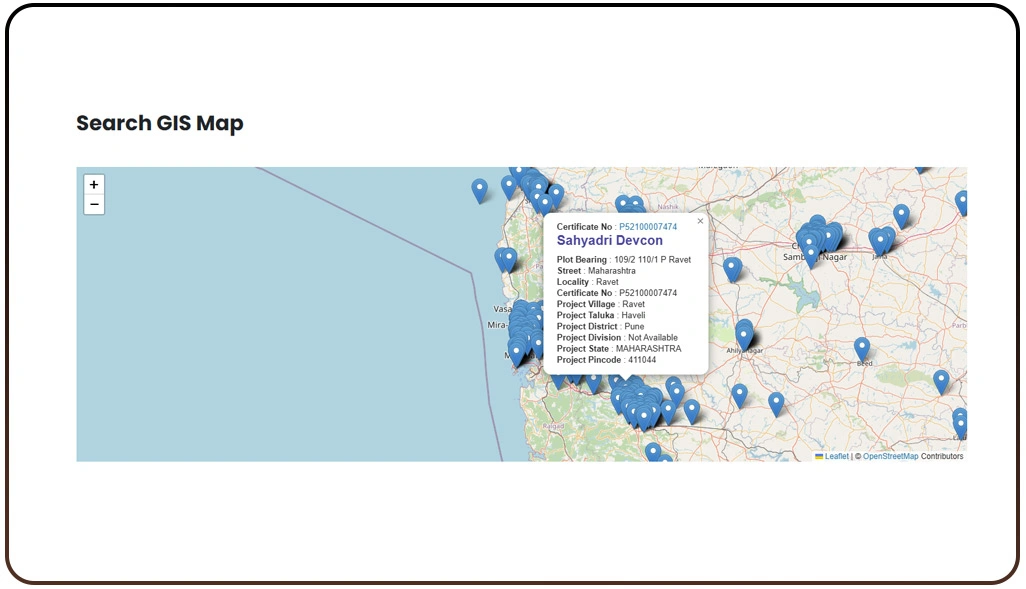
Task: Zoom in using the map's plus control
Action: click(x=93, y=184)
